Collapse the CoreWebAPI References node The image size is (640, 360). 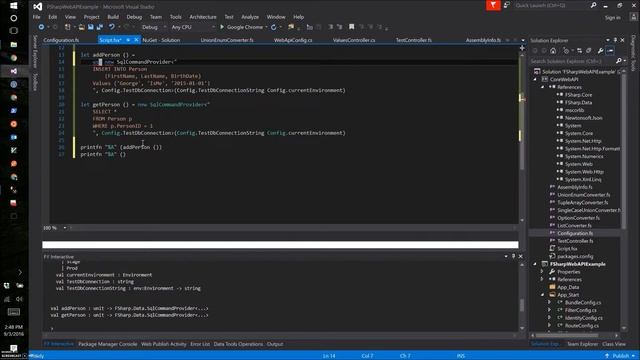pyautogui.click(x=542, y=87)
